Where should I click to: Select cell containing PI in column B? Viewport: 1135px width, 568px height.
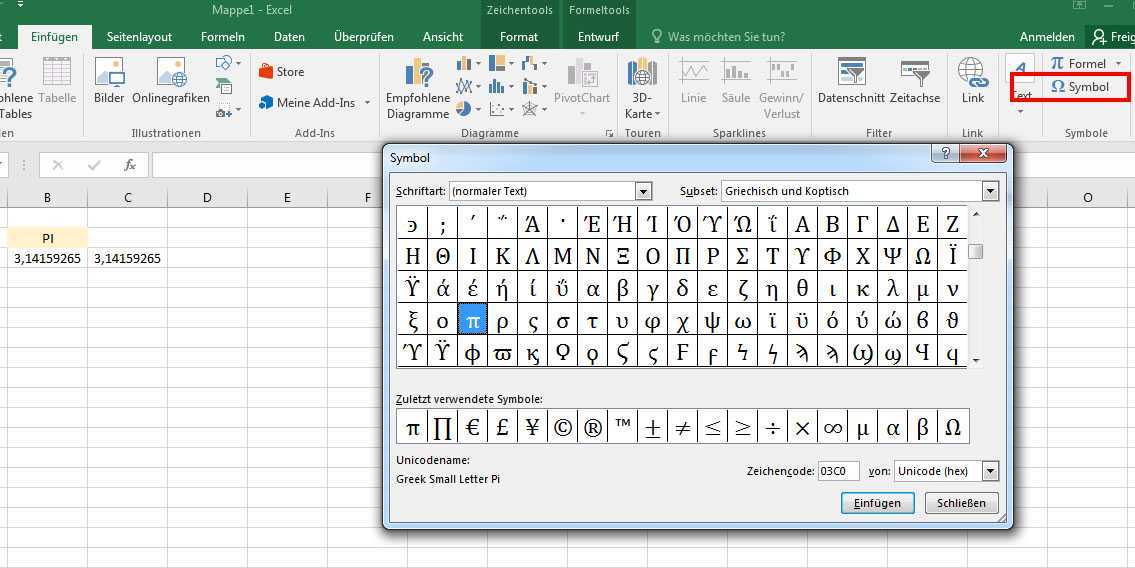point(48,238)
